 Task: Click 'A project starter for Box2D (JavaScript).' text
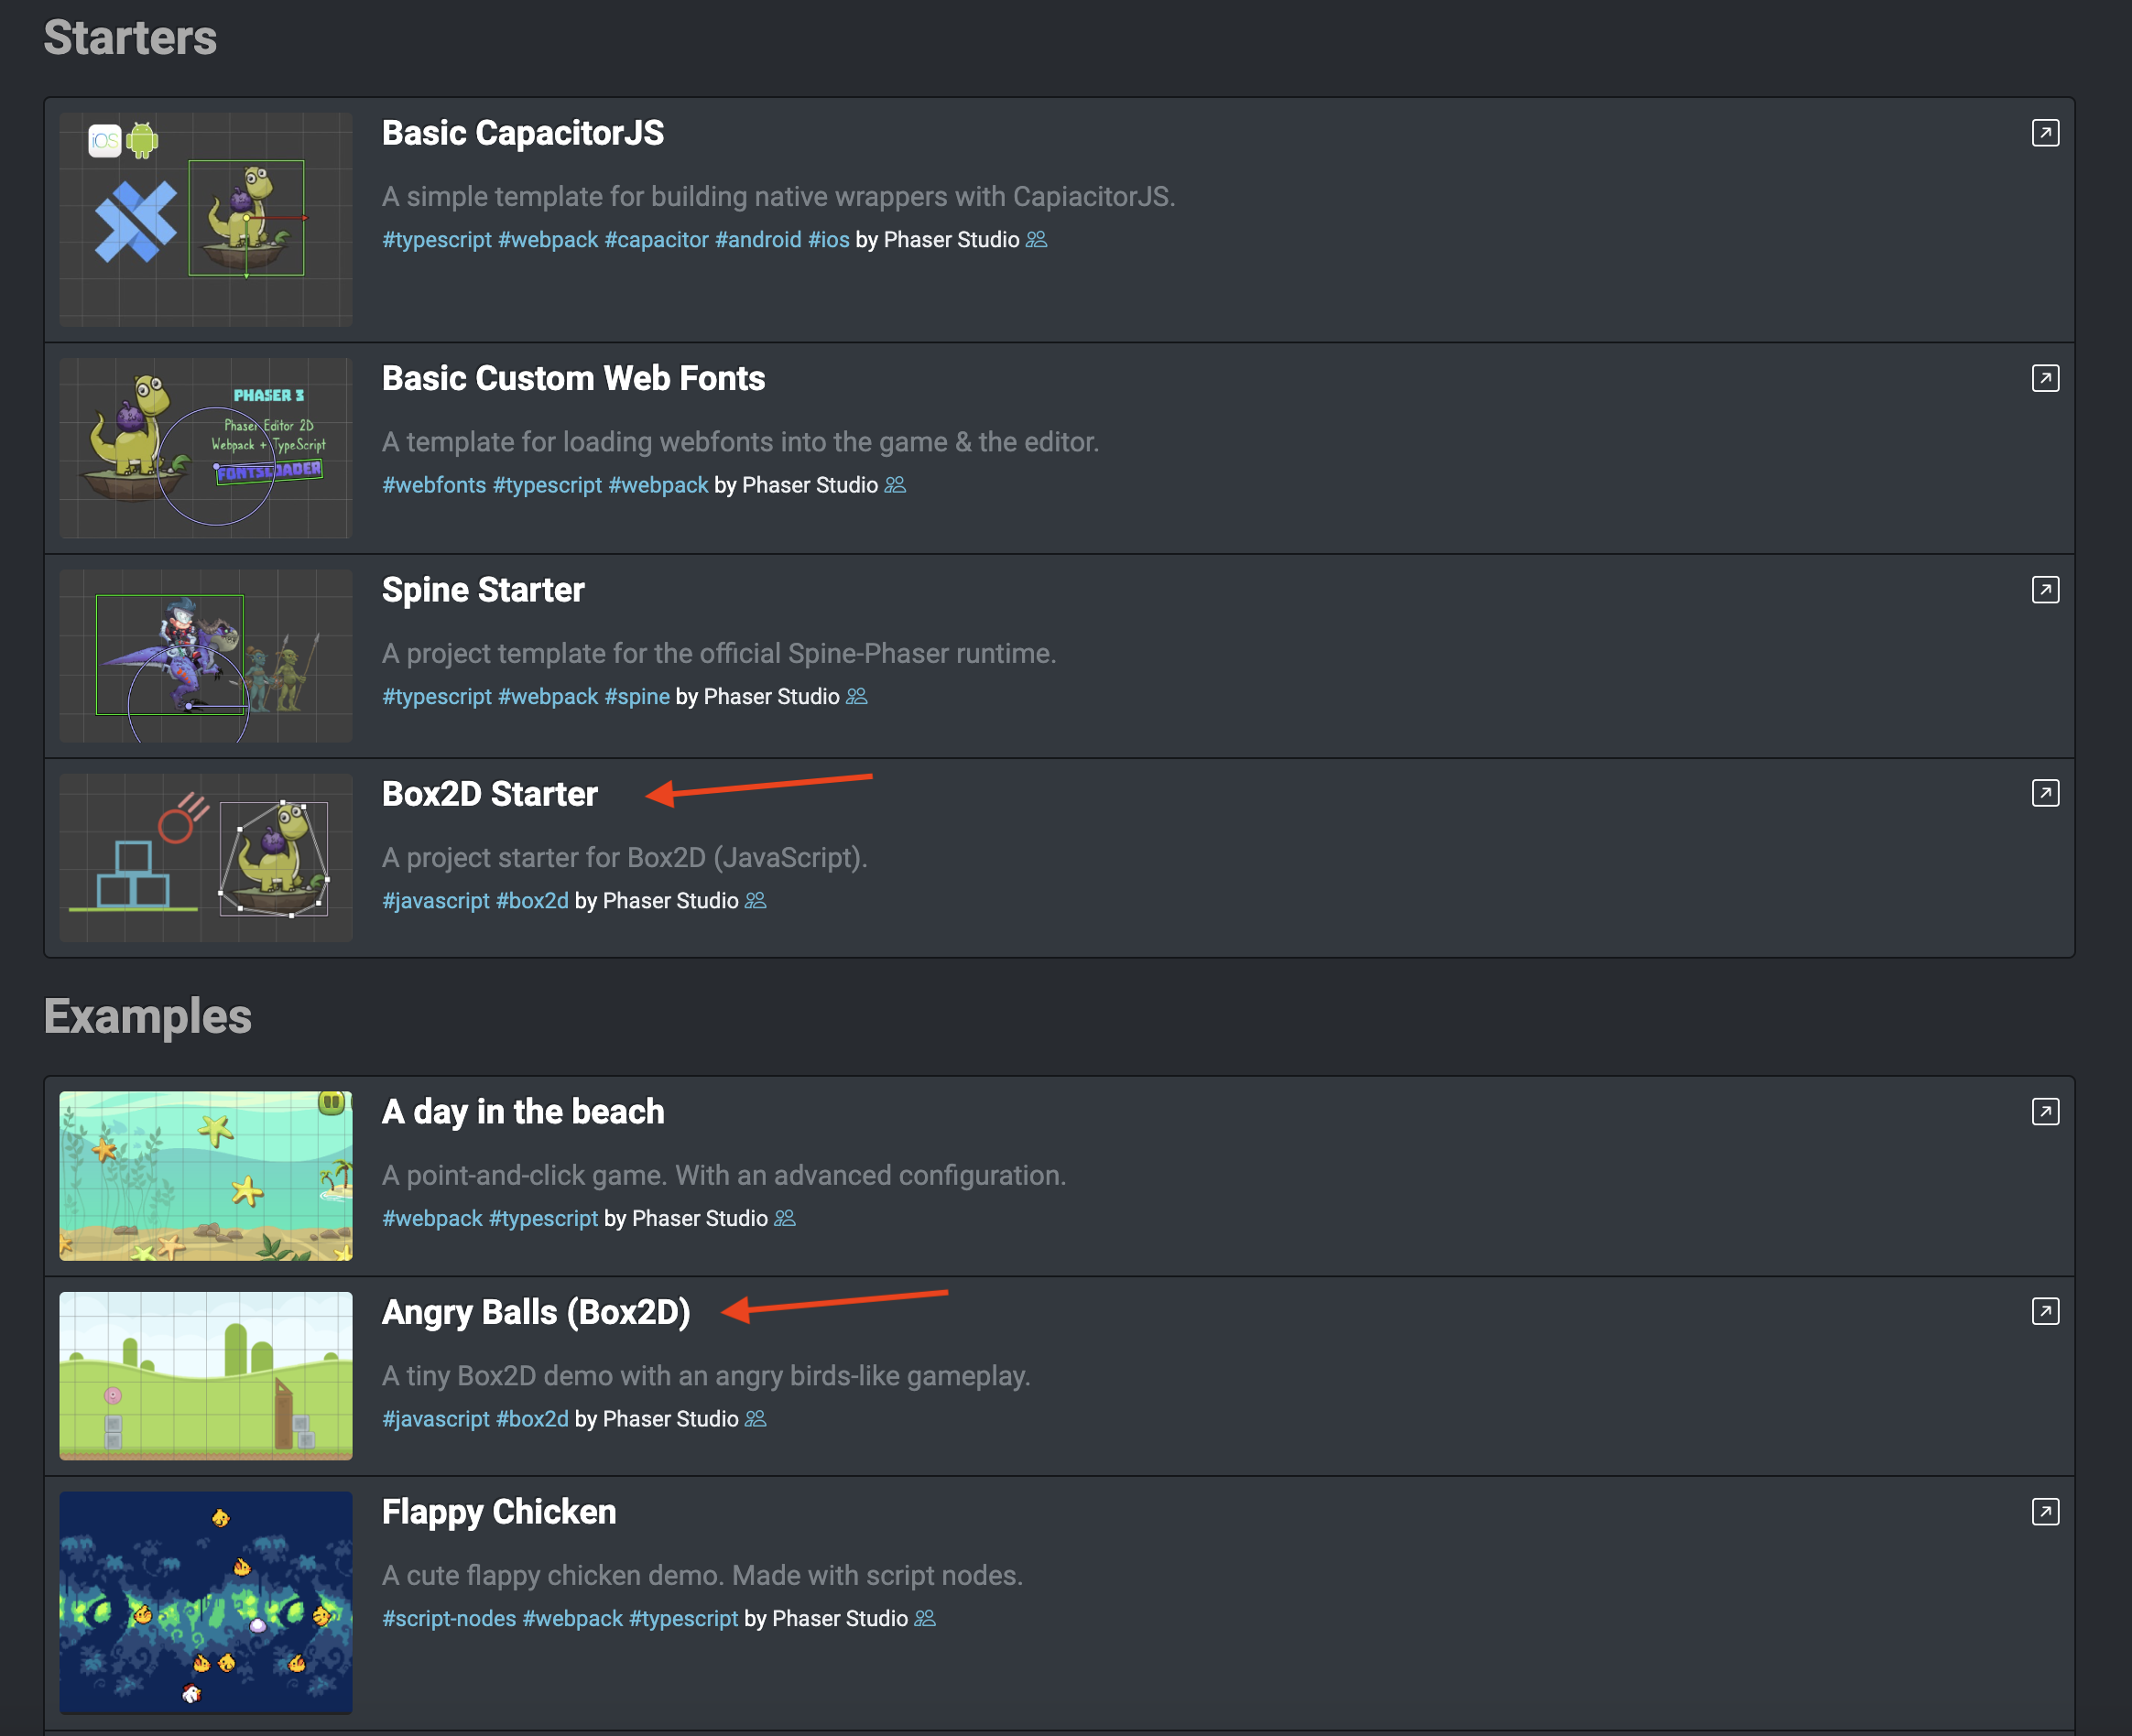[x=625, y=858]
